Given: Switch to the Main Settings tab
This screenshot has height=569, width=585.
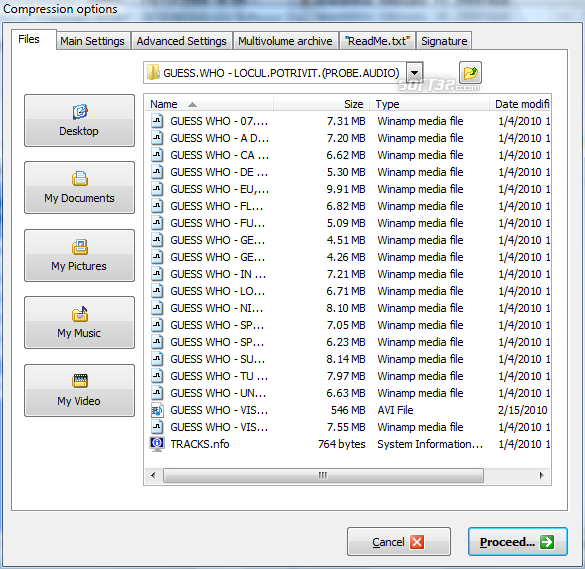Looking at the screenshot, I should click(92, 41).
